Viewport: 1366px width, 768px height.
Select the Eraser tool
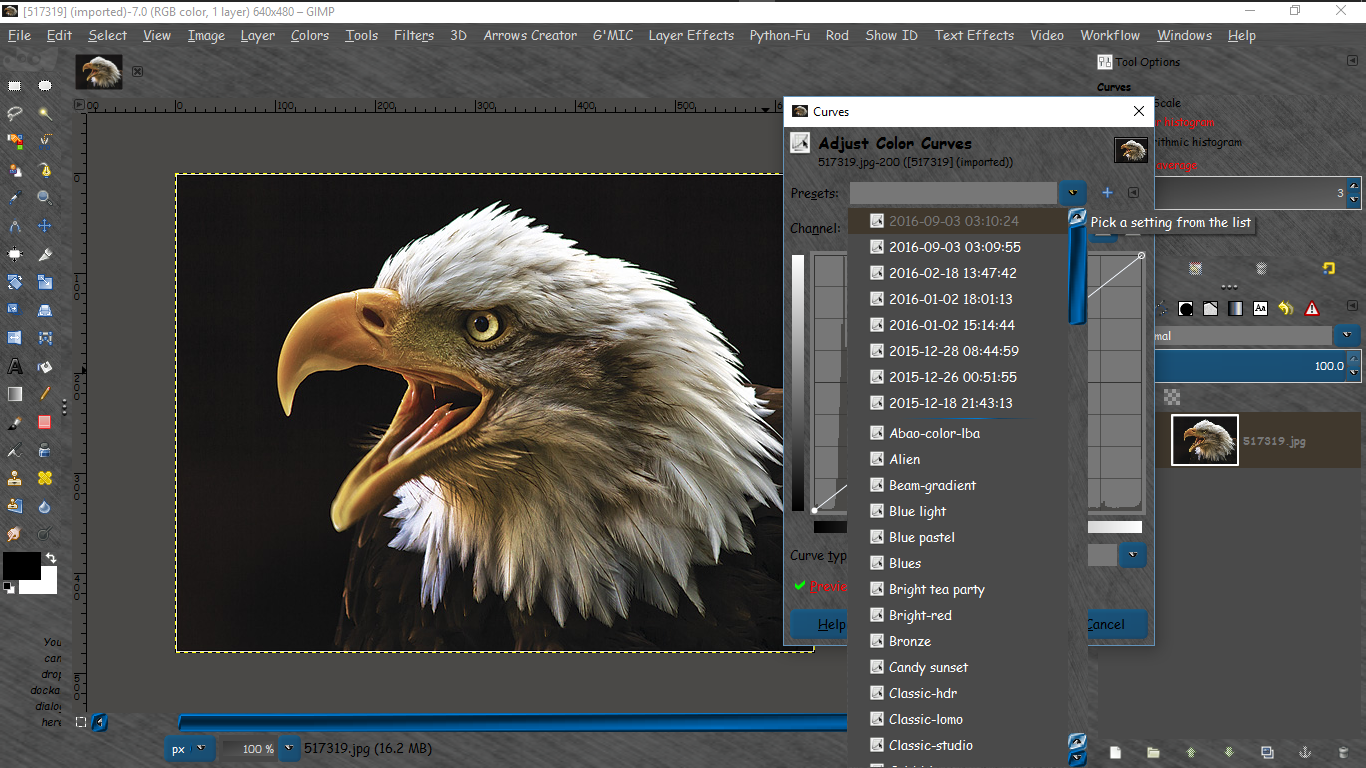pos(45,422)
